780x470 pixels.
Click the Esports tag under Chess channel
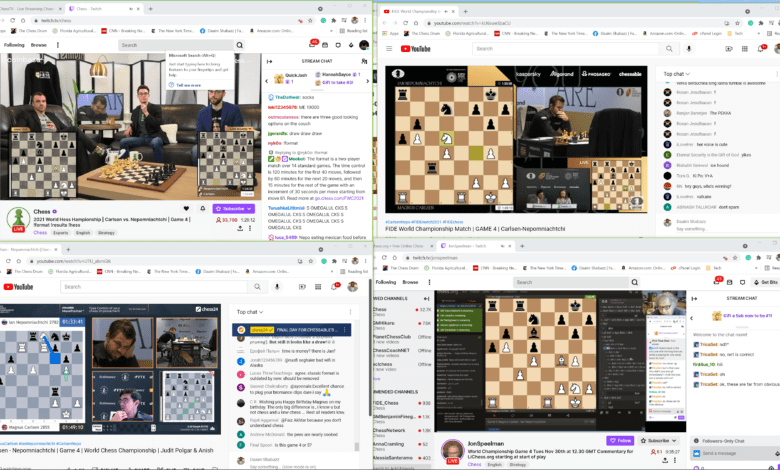point(61,233)
